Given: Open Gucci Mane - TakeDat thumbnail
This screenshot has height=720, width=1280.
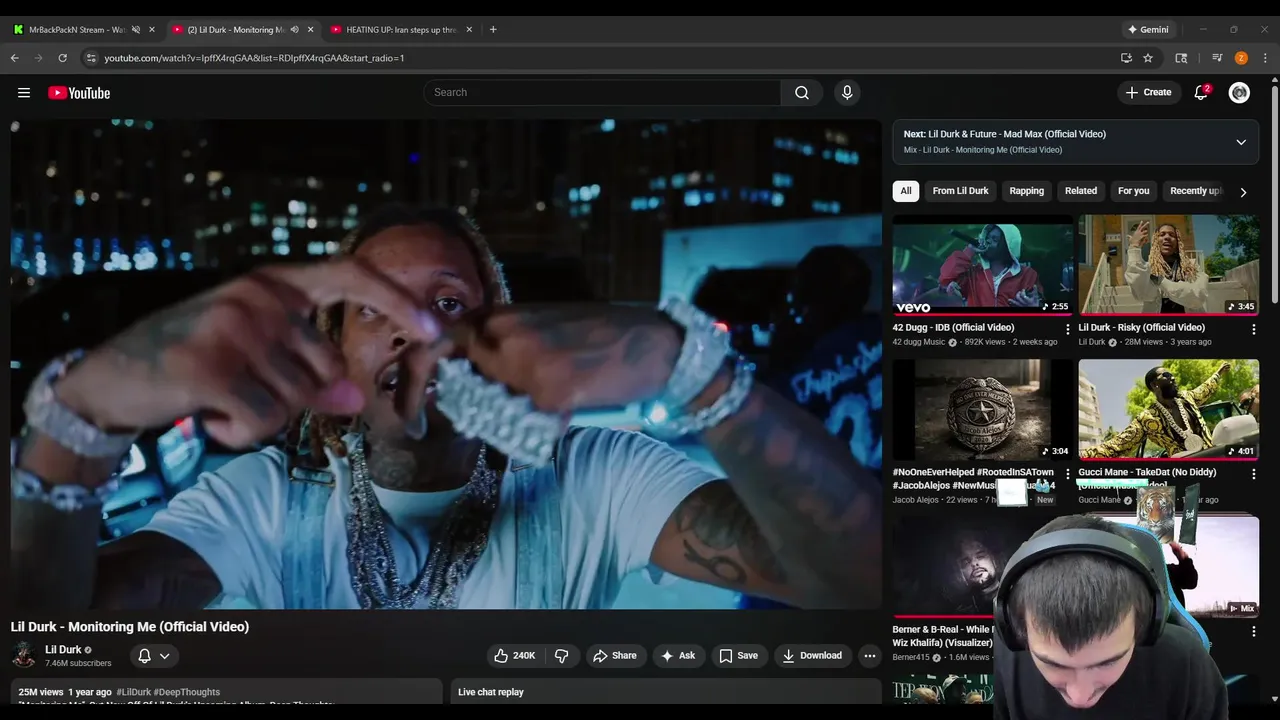Looking at the screenshot, I should pos(1168,410).
